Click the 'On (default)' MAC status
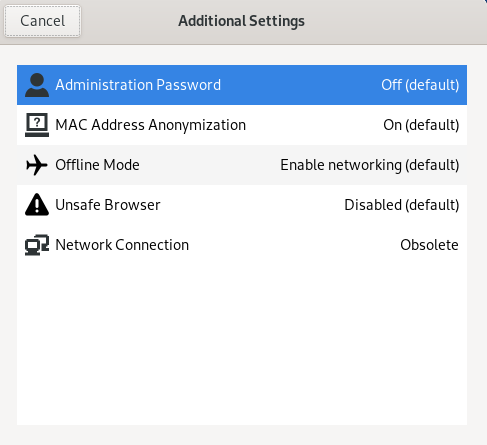This screenshot has height=445, width=487. click(x=421, y=125)
